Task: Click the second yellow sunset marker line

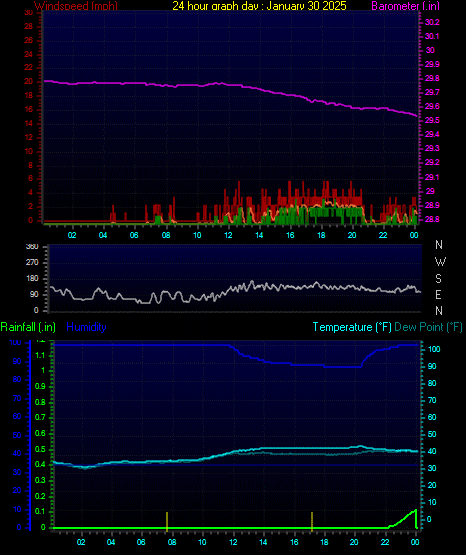Action: (x=312, y=521)
